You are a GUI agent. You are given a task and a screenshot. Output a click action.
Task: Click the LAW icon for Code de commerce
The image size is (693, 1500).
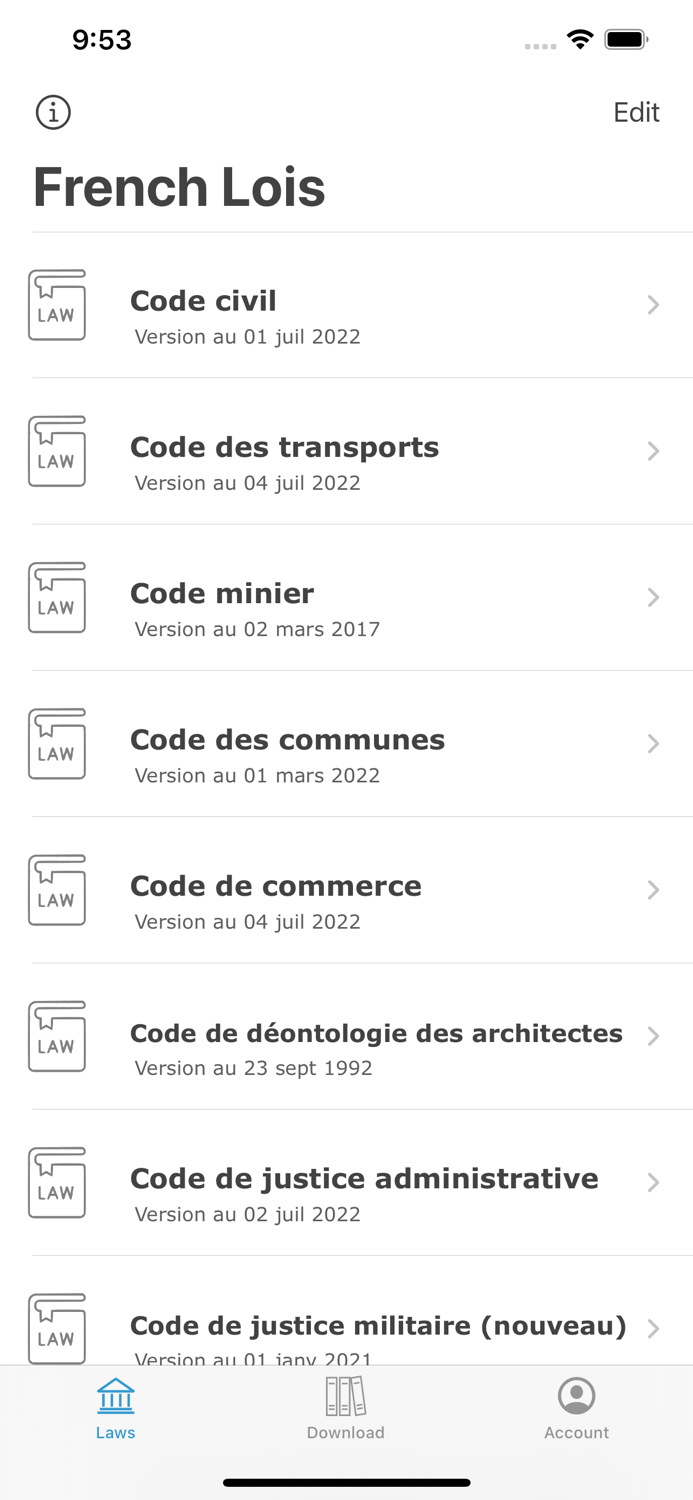[57, 890]
